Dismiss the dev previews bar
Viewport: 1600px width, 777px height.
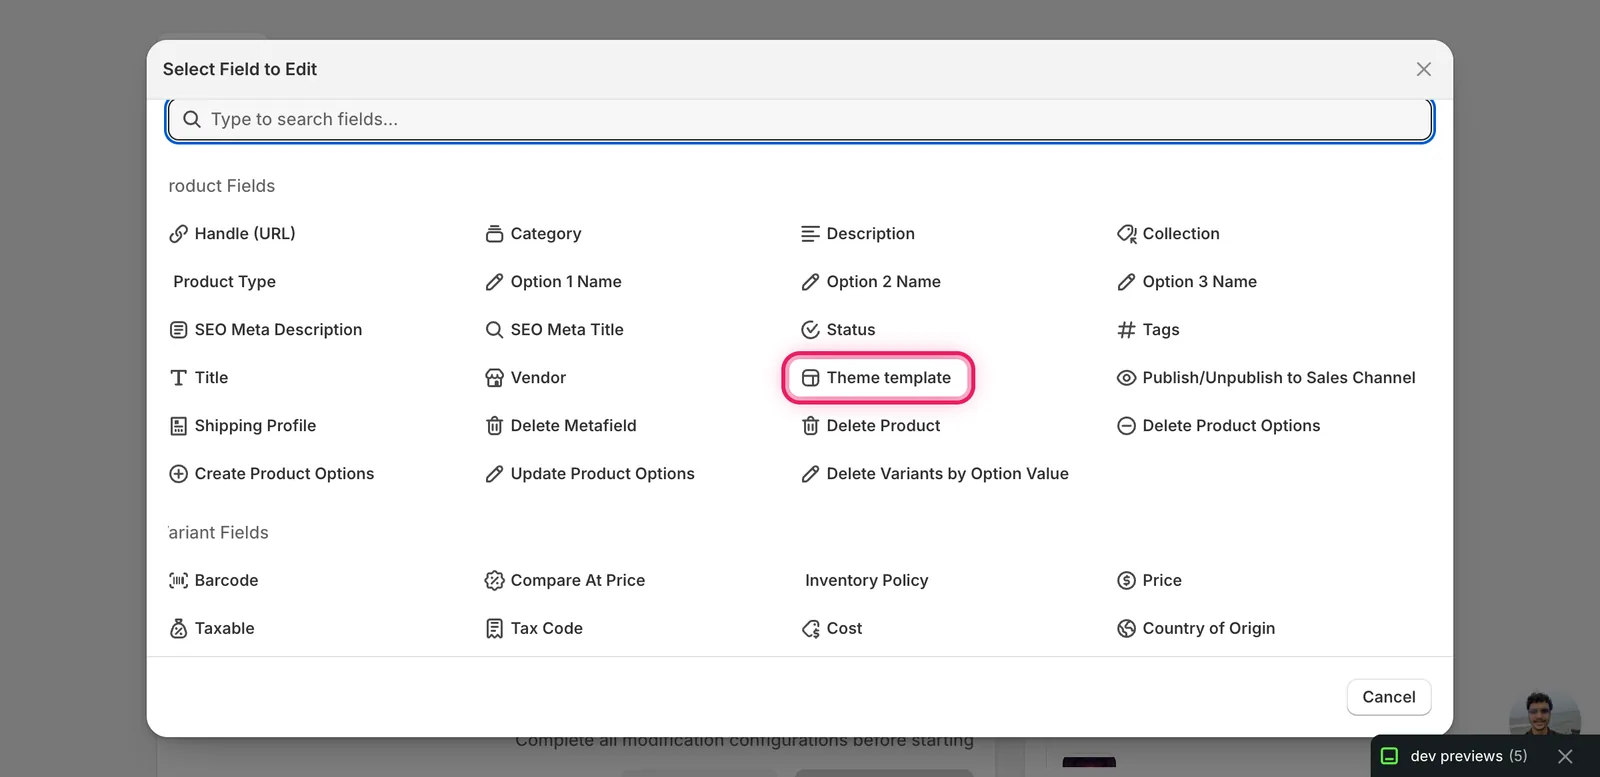pos(1566,757)
